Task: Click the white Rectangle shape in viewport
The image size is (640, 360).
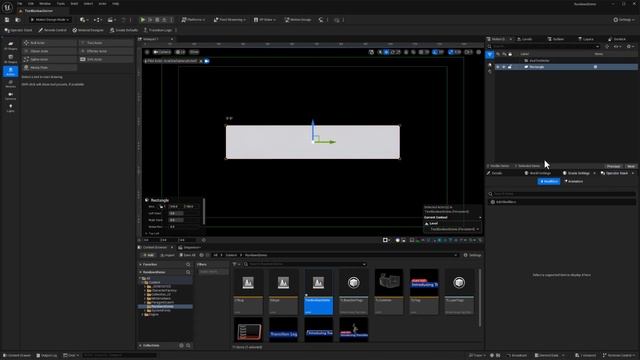Action: point(313,142)
